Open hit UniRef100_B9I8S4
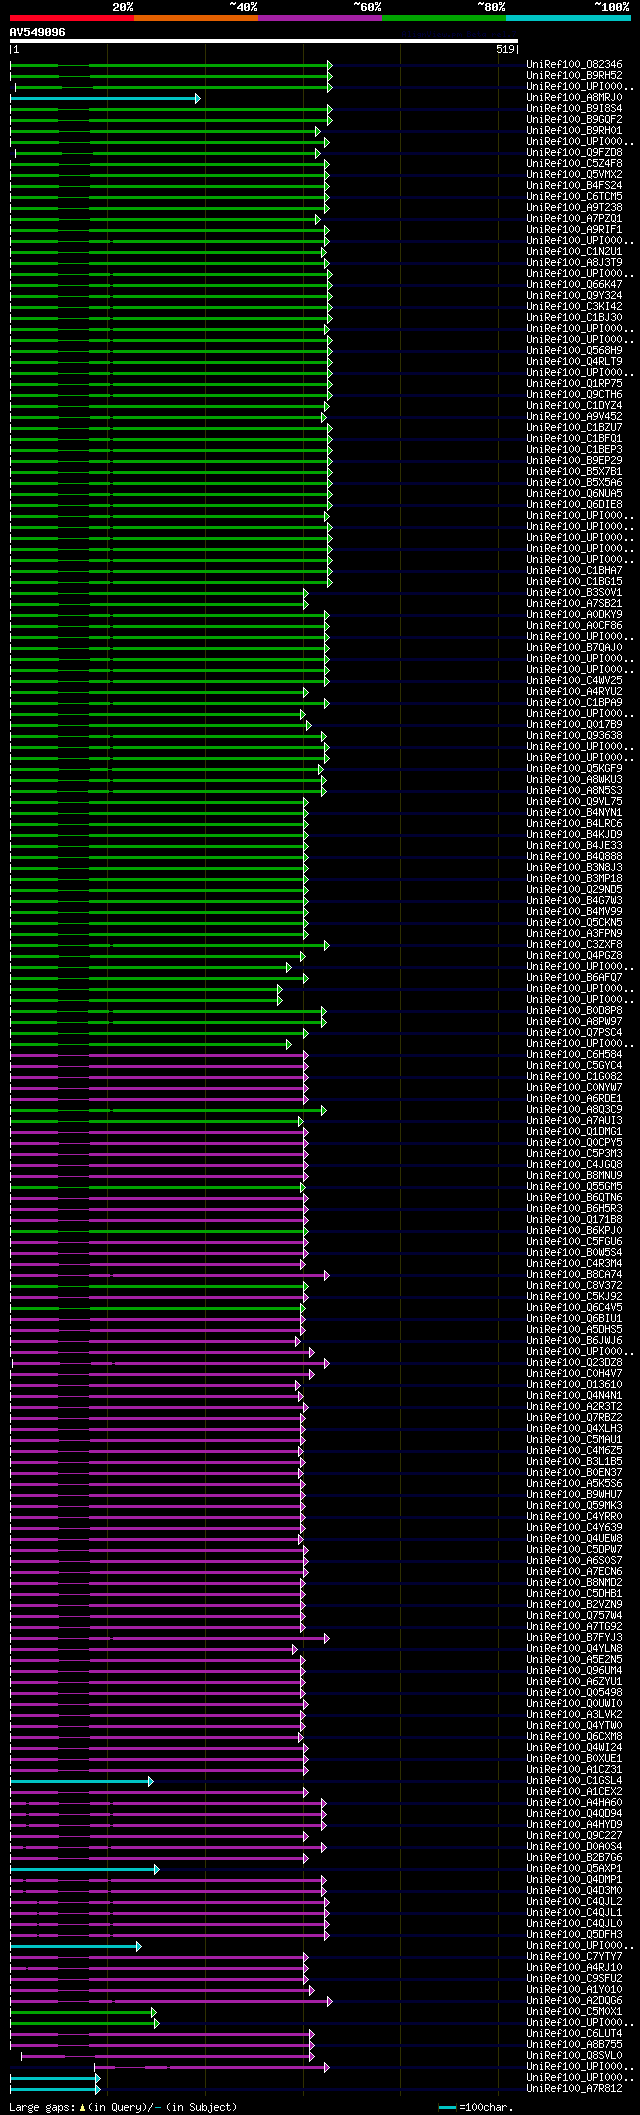Screen dimensions: 640x2115 tap(574, 109)
